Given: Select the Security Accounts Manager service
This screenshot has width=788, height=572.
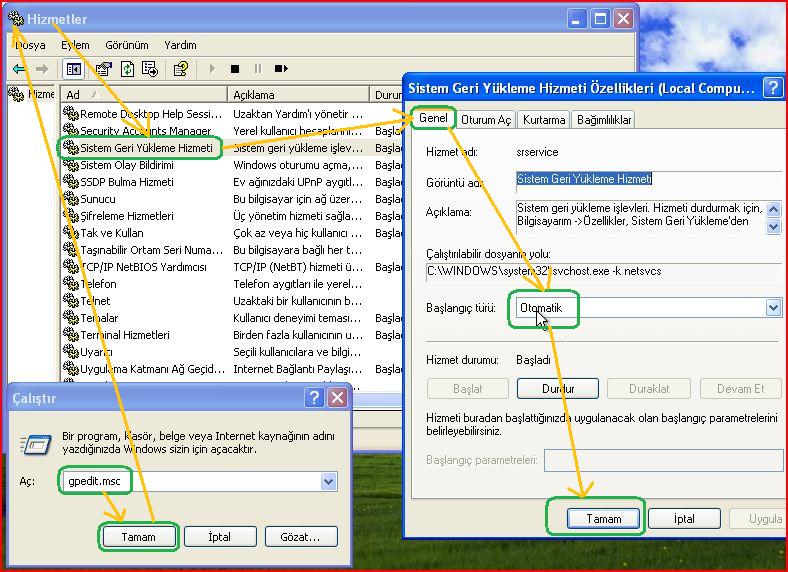Looking at the screenshot, I should pos(232,131).
